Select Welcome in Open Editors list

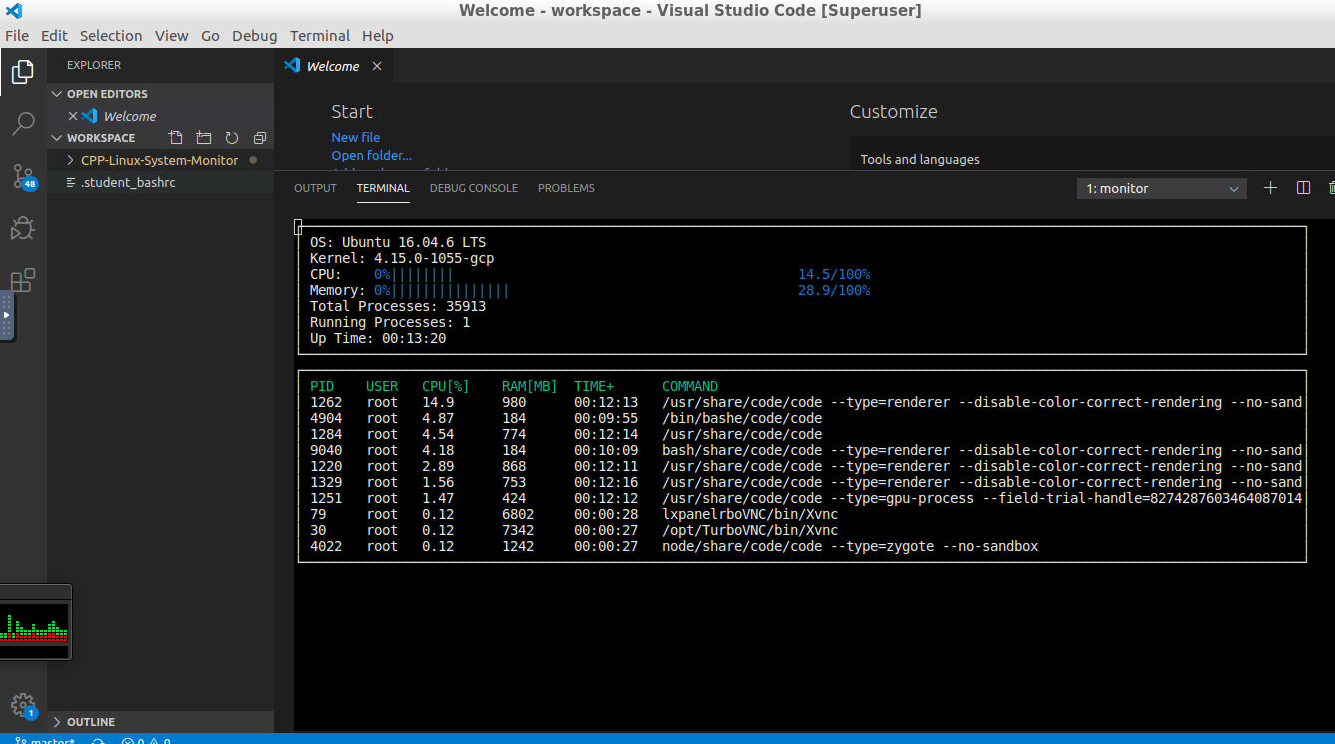pyautogui.click(x=160, y=116)
